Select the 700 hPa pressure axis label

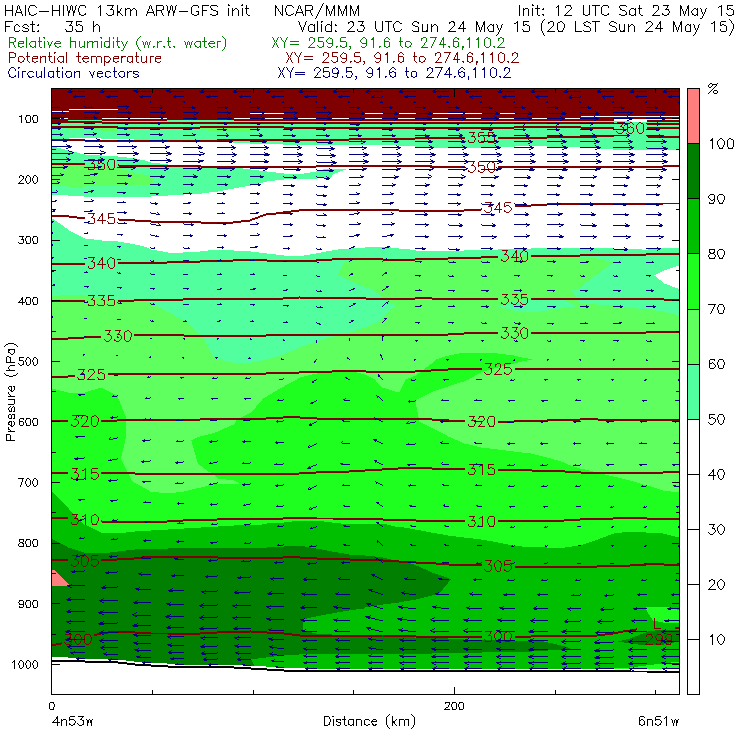click(x=28, y=482)
